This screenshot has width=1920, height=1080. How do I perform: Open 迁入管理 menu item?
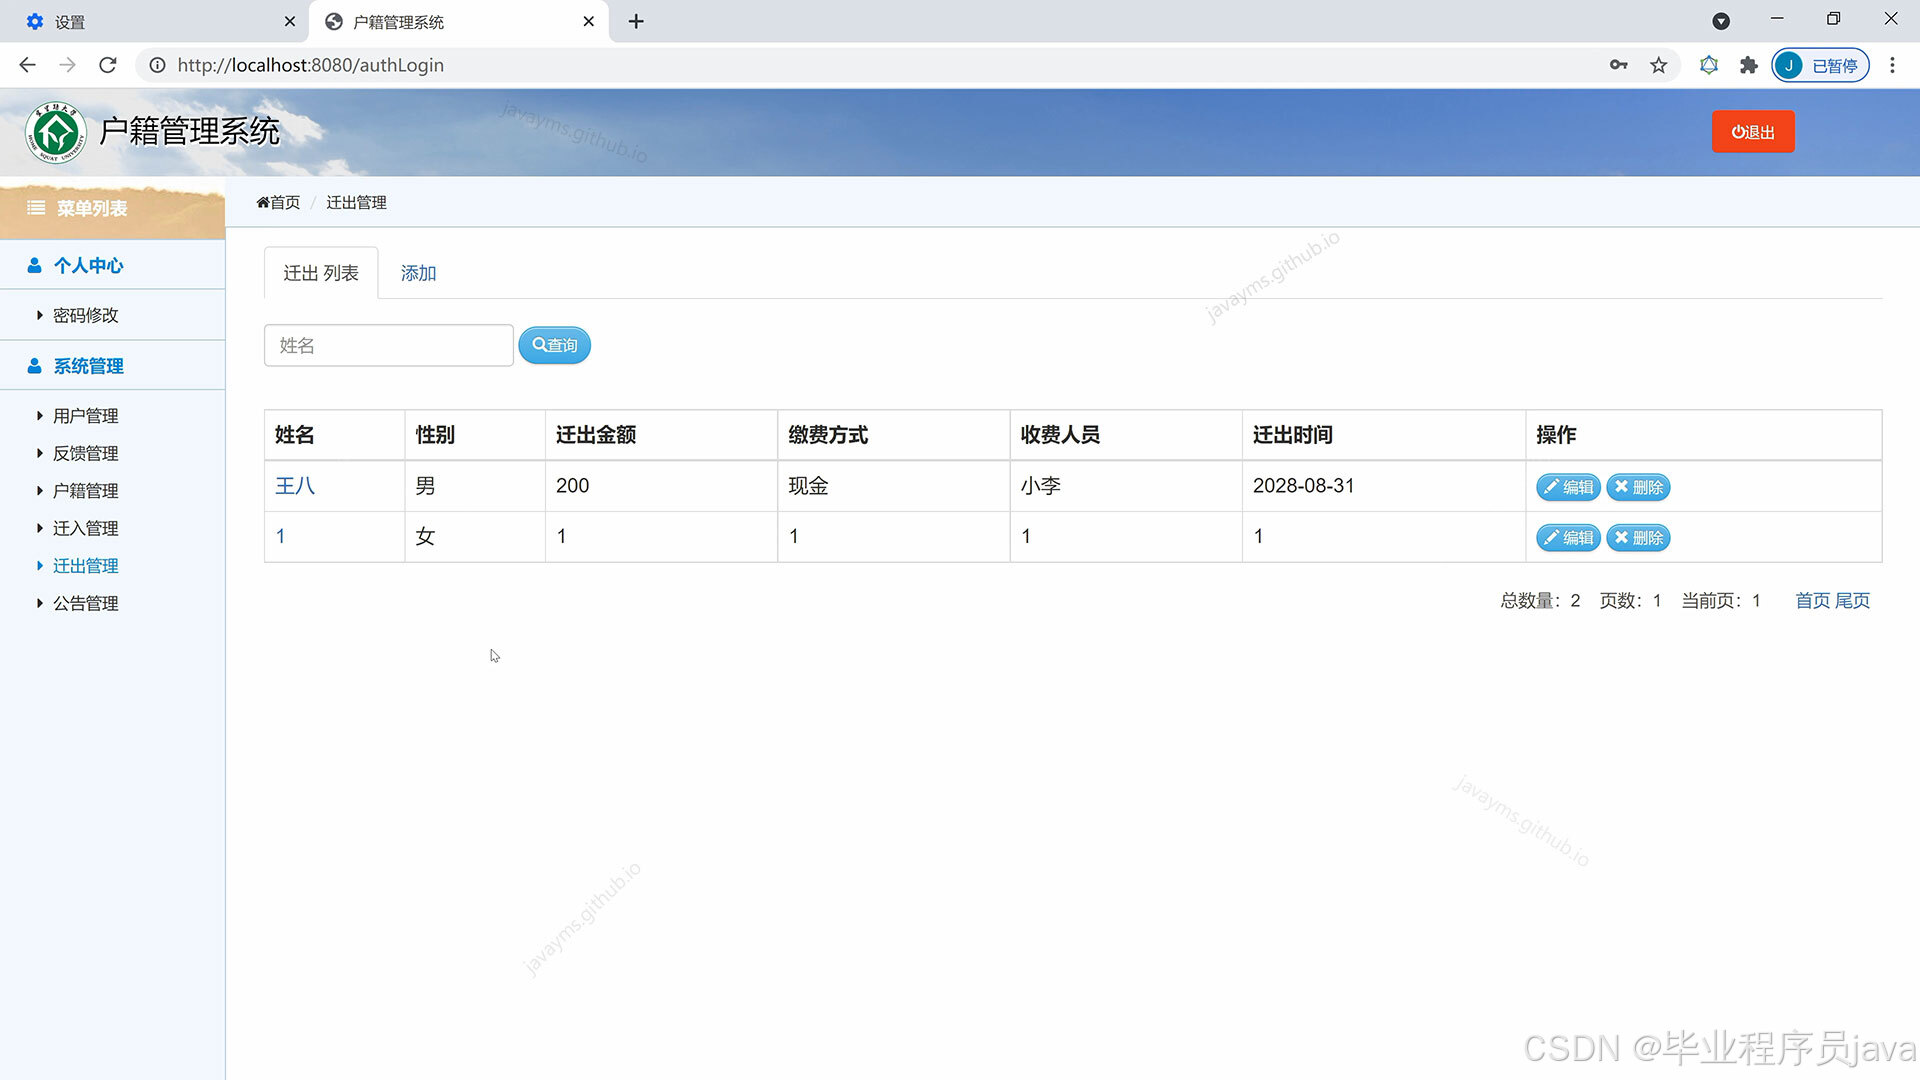tap(85, 528)
